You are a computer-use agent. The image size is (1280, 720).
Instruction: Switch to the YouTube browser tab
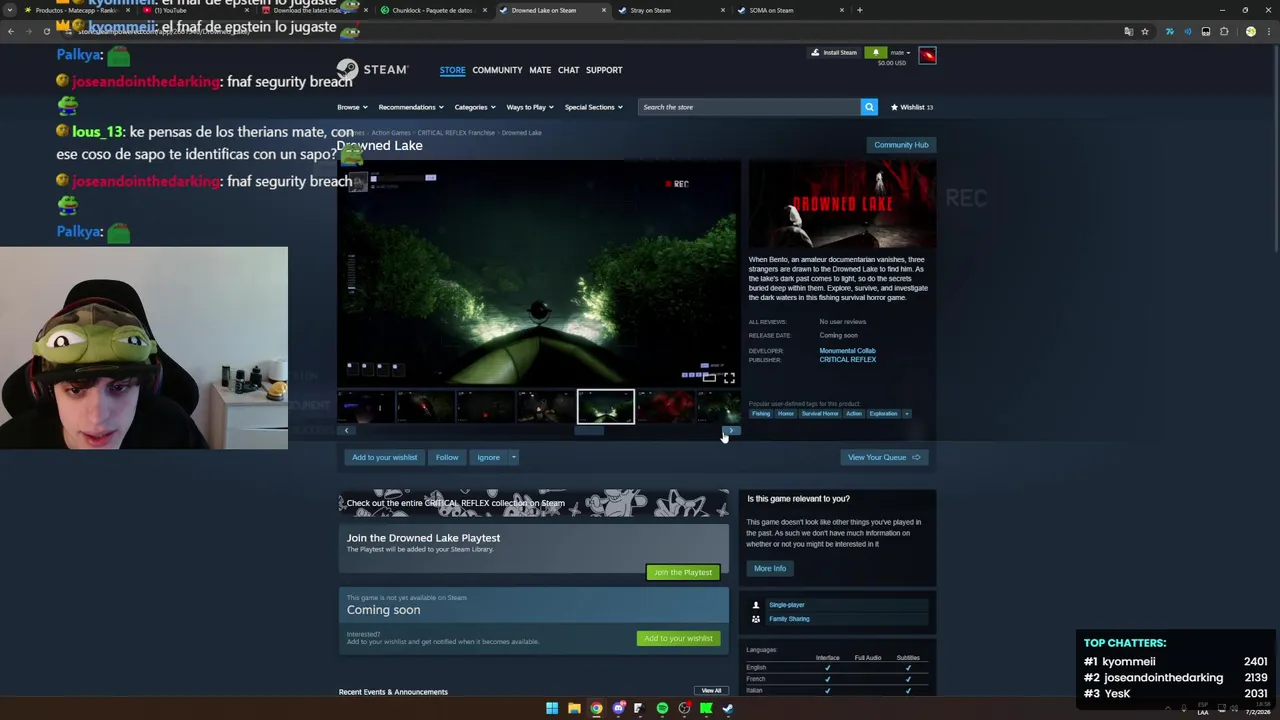tap(197, 10)
